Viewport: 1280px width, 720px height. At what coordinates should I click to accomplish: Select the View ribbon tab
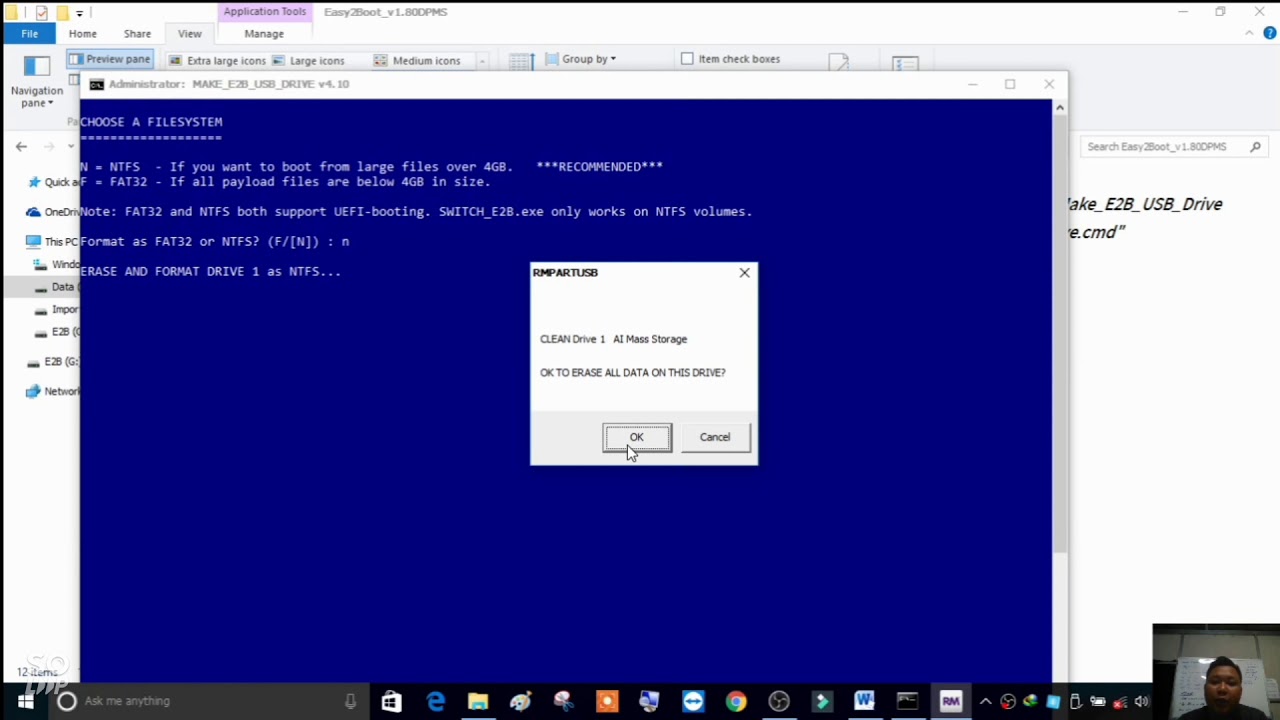point(189,34)
